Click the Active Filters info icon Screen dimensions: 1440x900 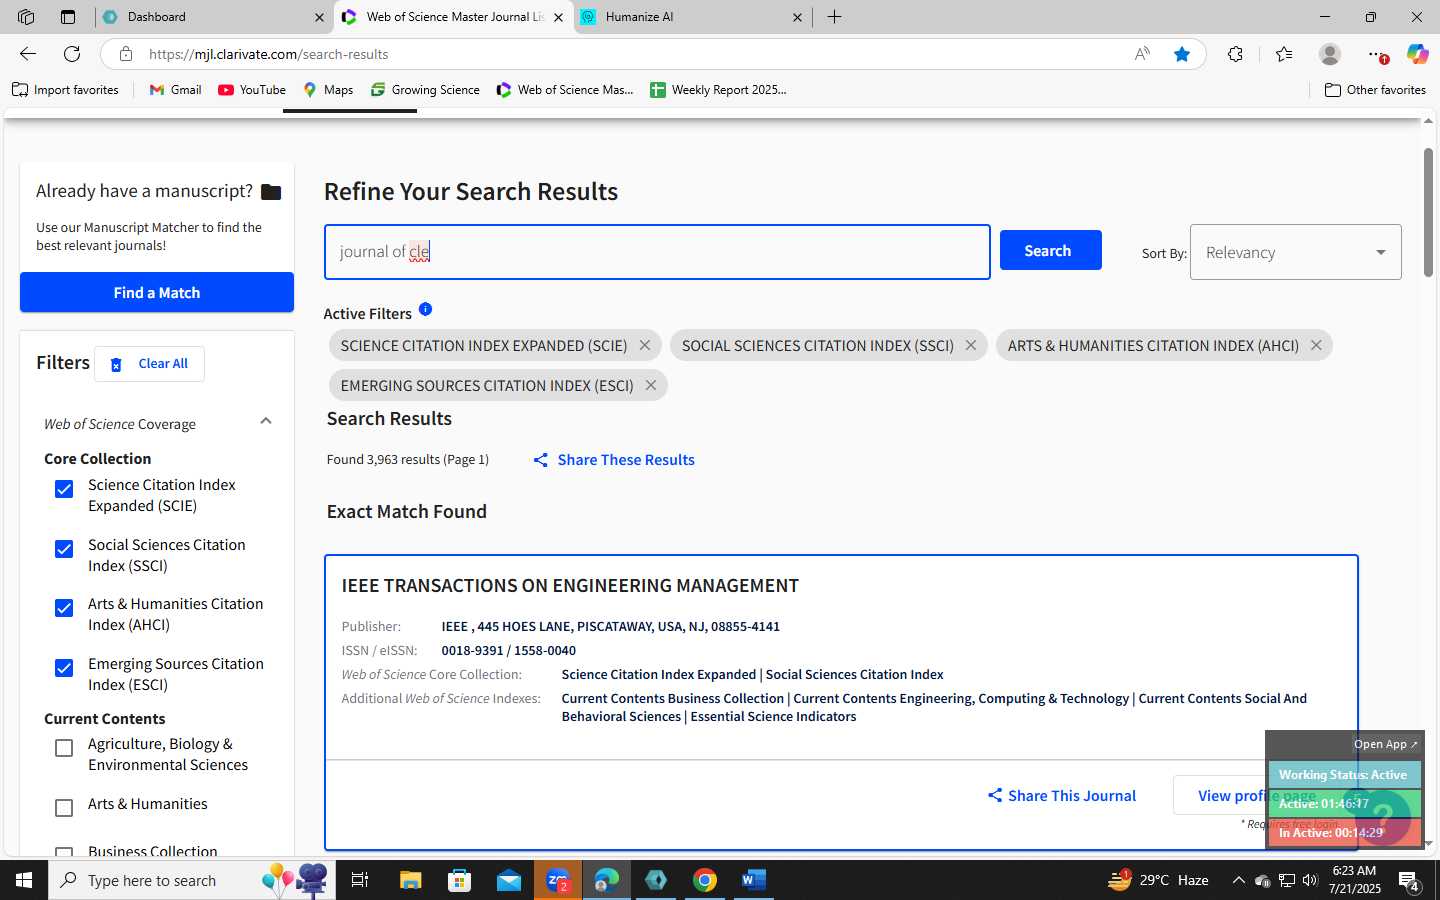point(425,309)
